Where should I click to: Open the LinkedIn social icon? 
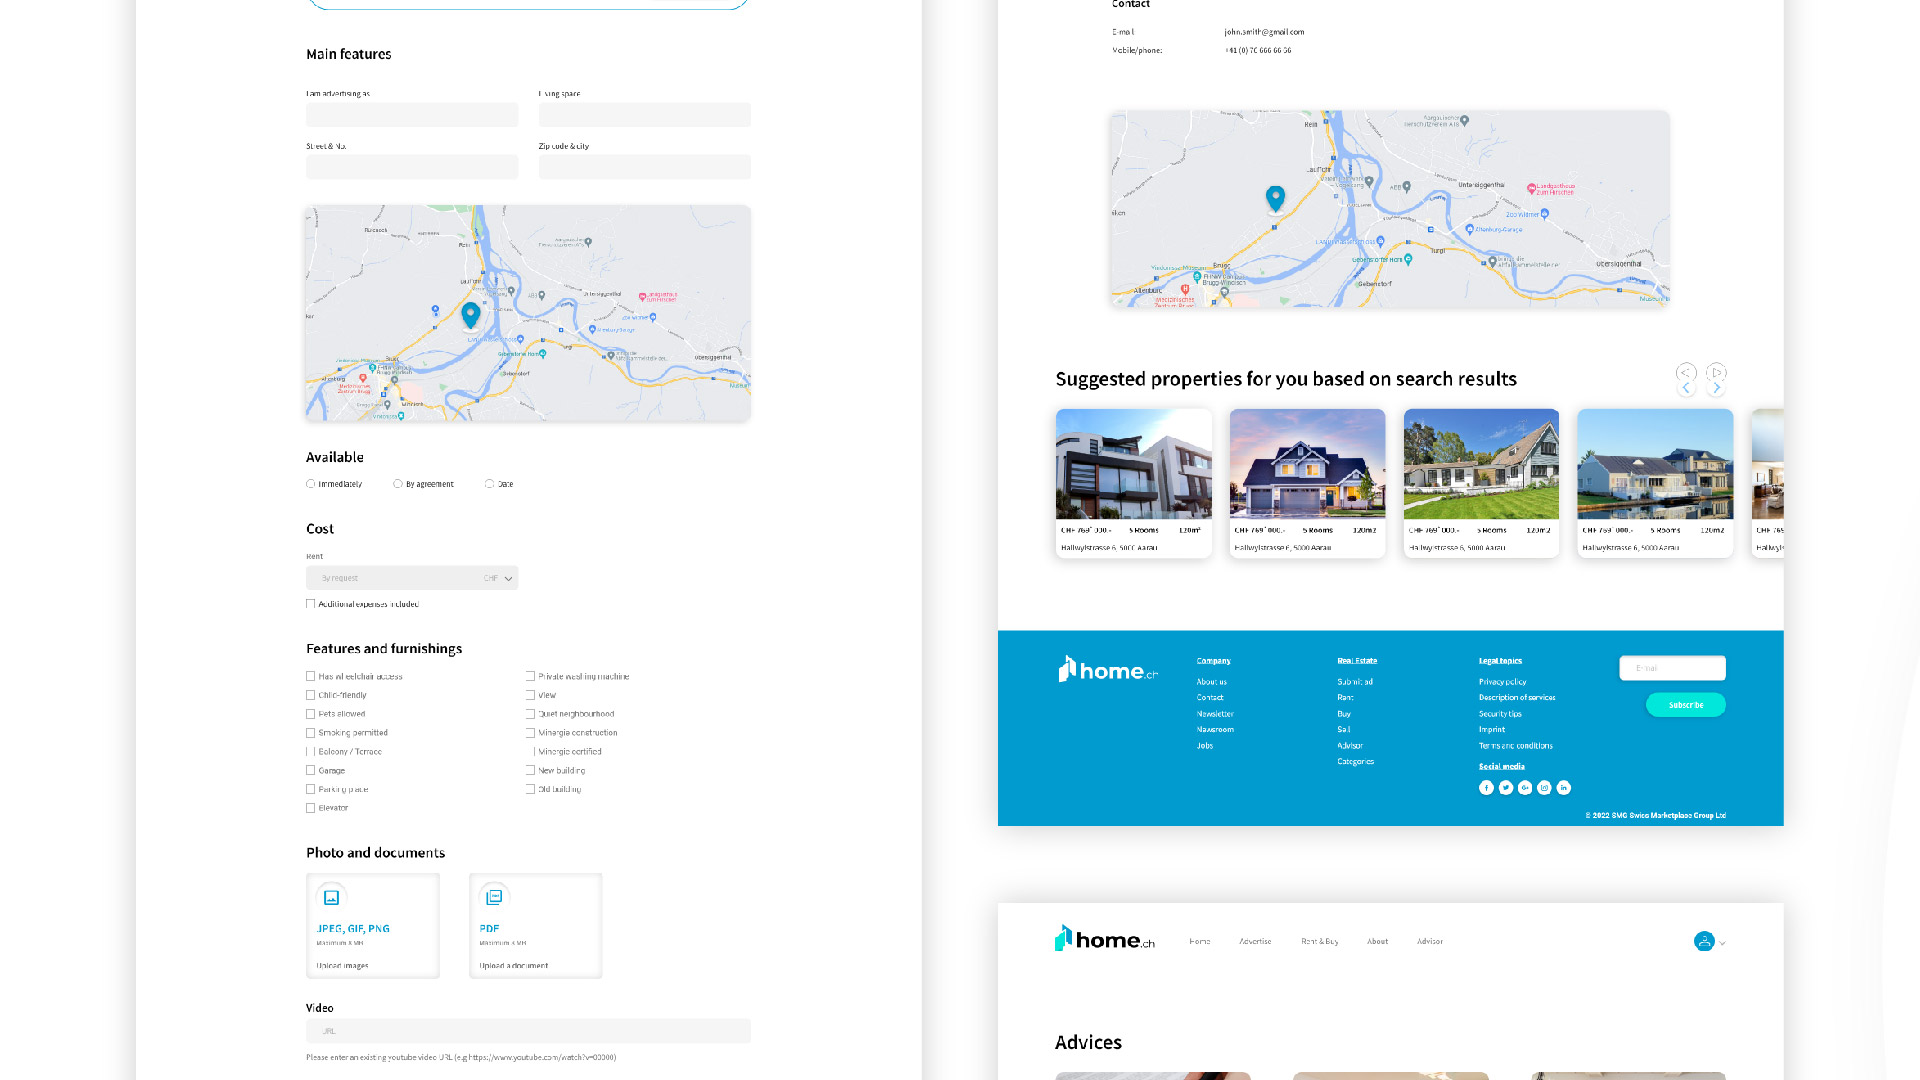coord(1564,788)
